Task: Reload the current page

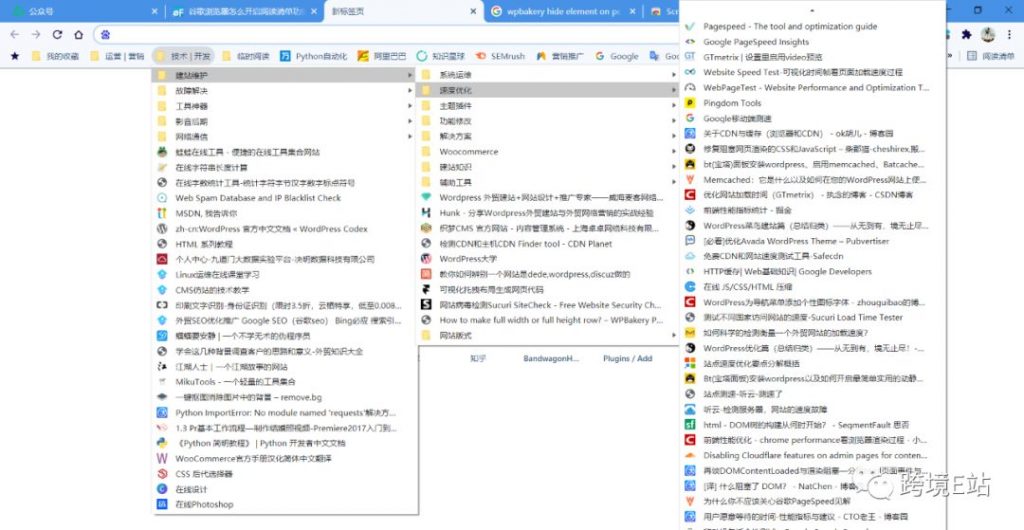Action: coord(57,35)
